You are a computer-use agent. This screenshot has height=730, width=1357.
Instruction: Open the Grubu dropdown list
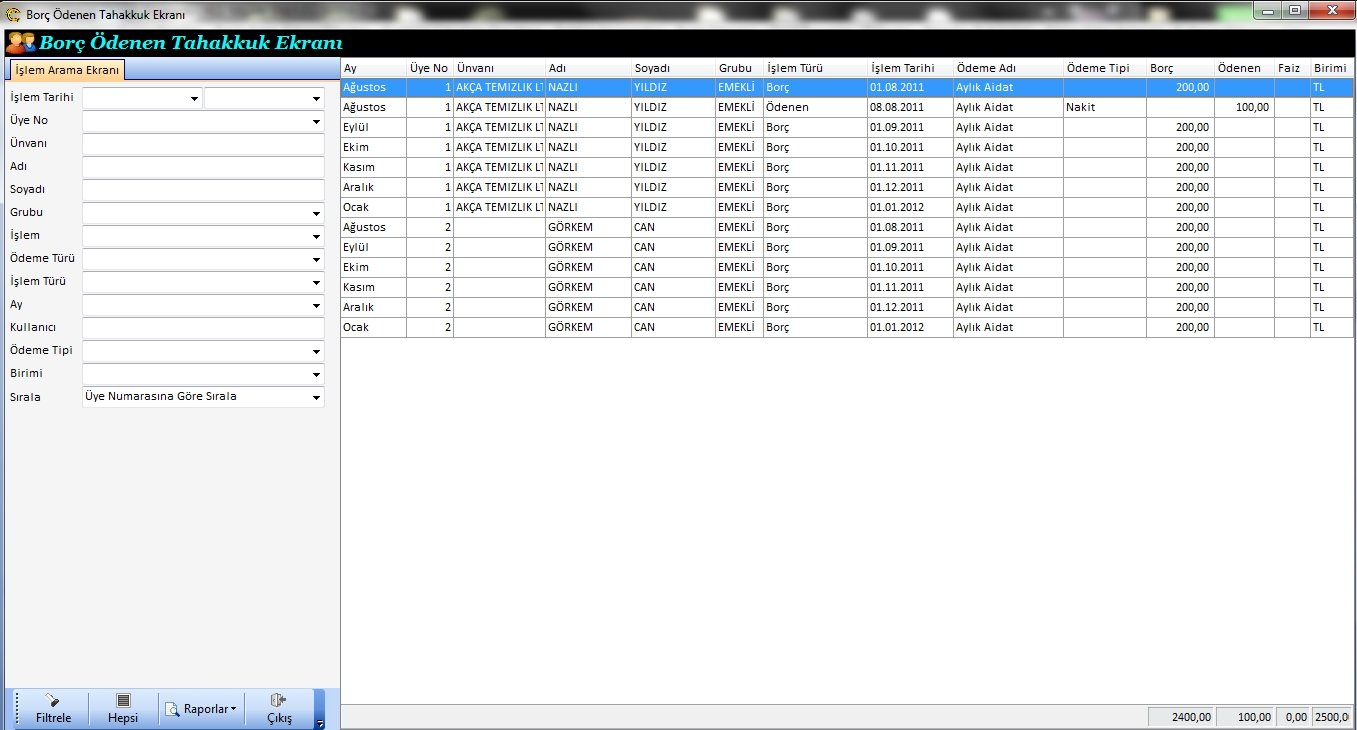(x=316, y=214)
